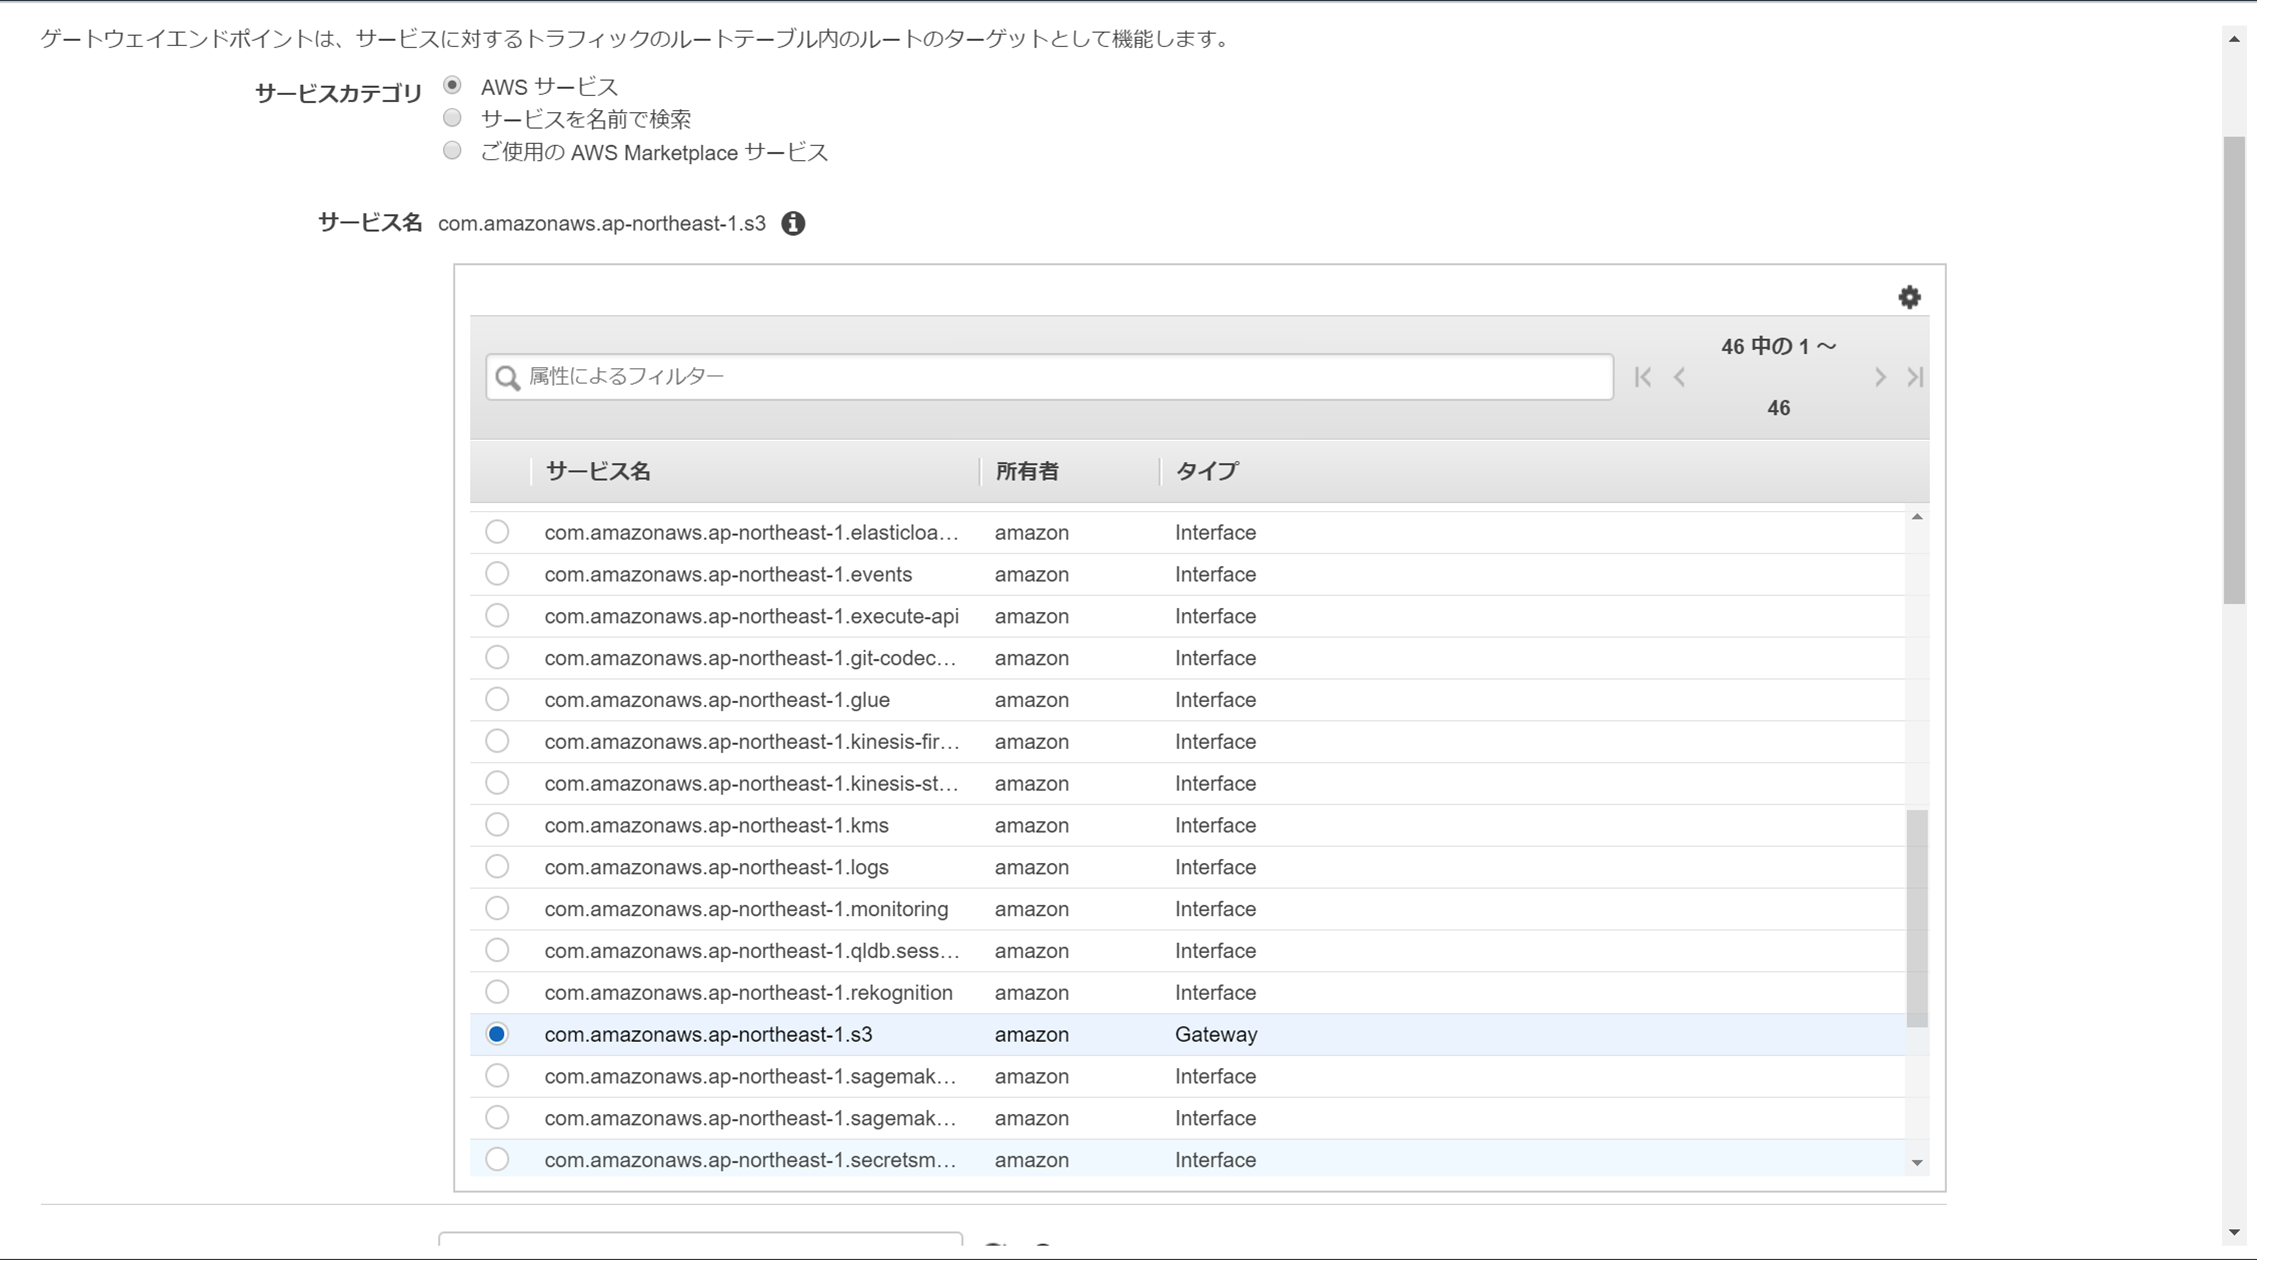Go to next page of services
The width and height of the screenshot is (2274, 1274).
tap(1879, 377)
